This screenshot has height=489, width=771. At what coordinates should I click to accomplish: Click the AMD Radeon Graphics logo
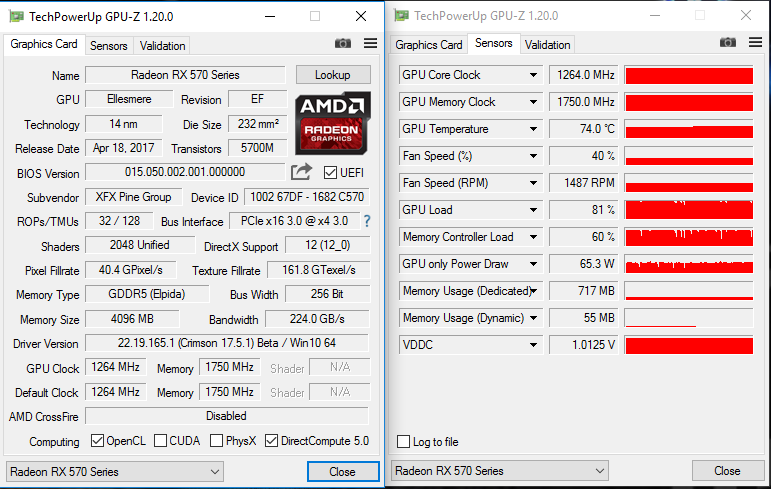pos(332,123)
